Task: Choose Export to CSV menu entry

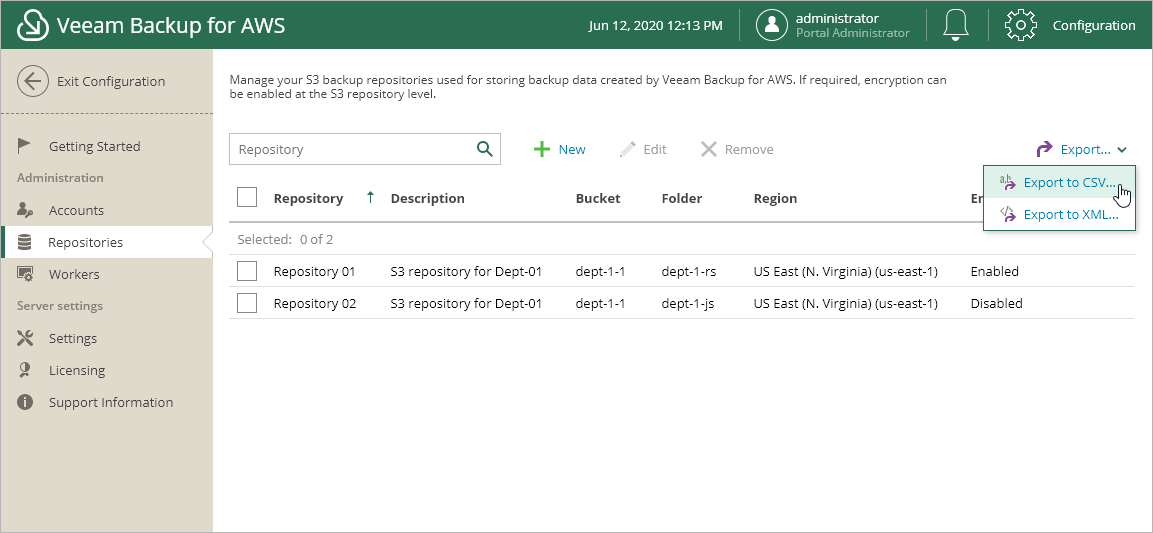Action: tap(1059, 182)
